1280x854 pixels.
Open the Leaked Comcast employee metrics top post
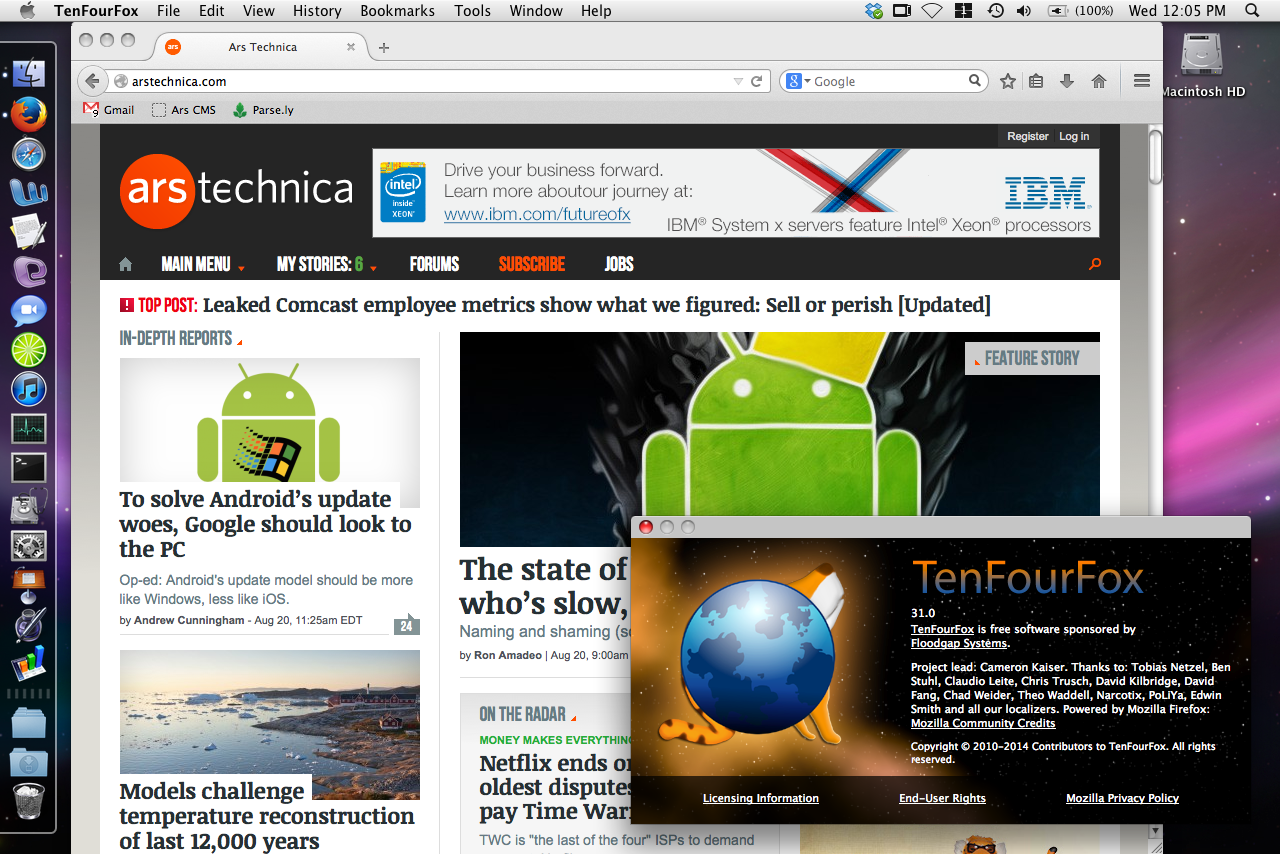pyautogui.click(x=596, y=304)
